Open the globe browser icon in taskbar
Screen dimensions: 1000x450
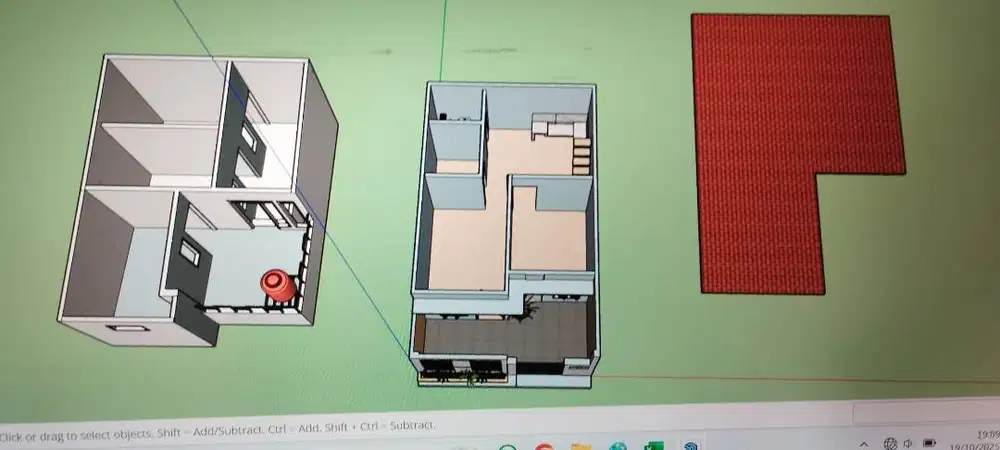pos(618,446)
